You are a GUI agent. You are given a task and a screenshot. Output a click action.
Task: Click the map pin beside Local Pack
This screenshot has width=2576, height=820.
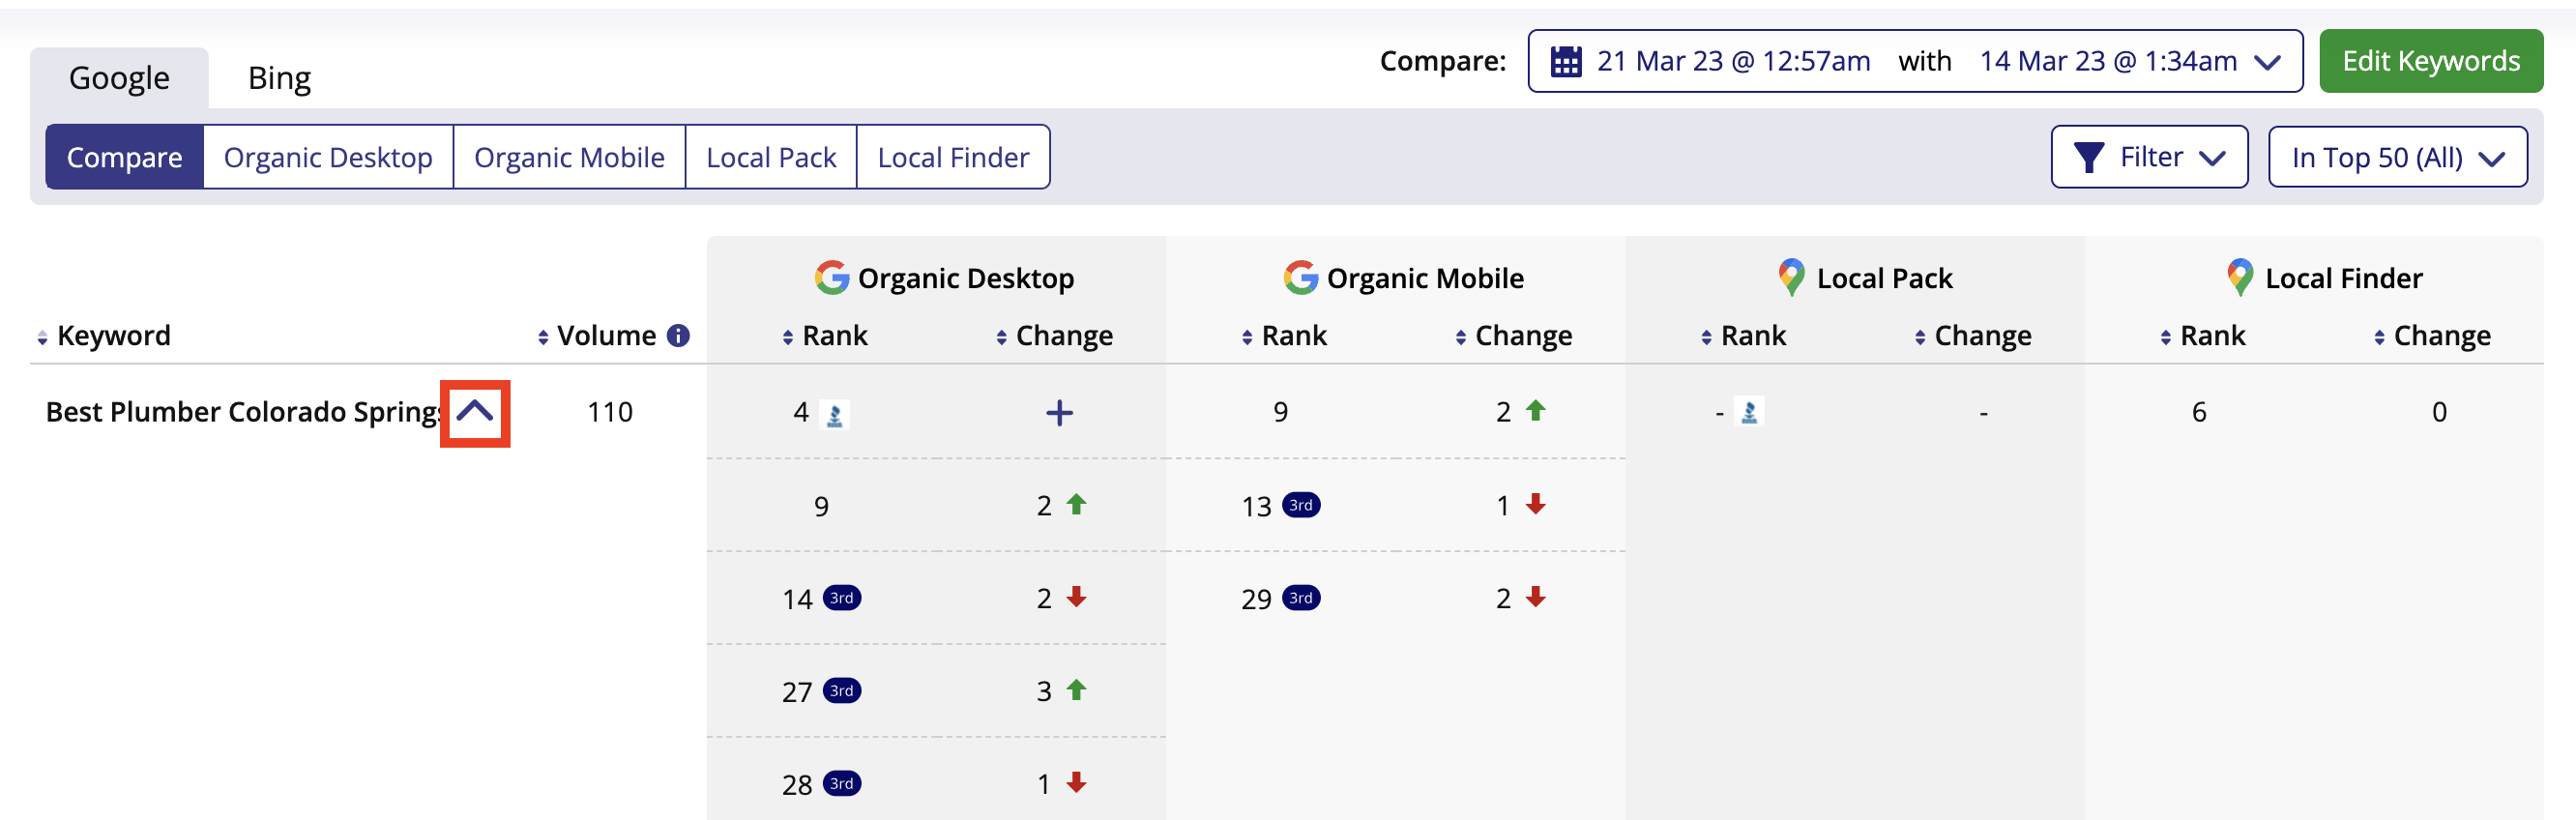1791,277
